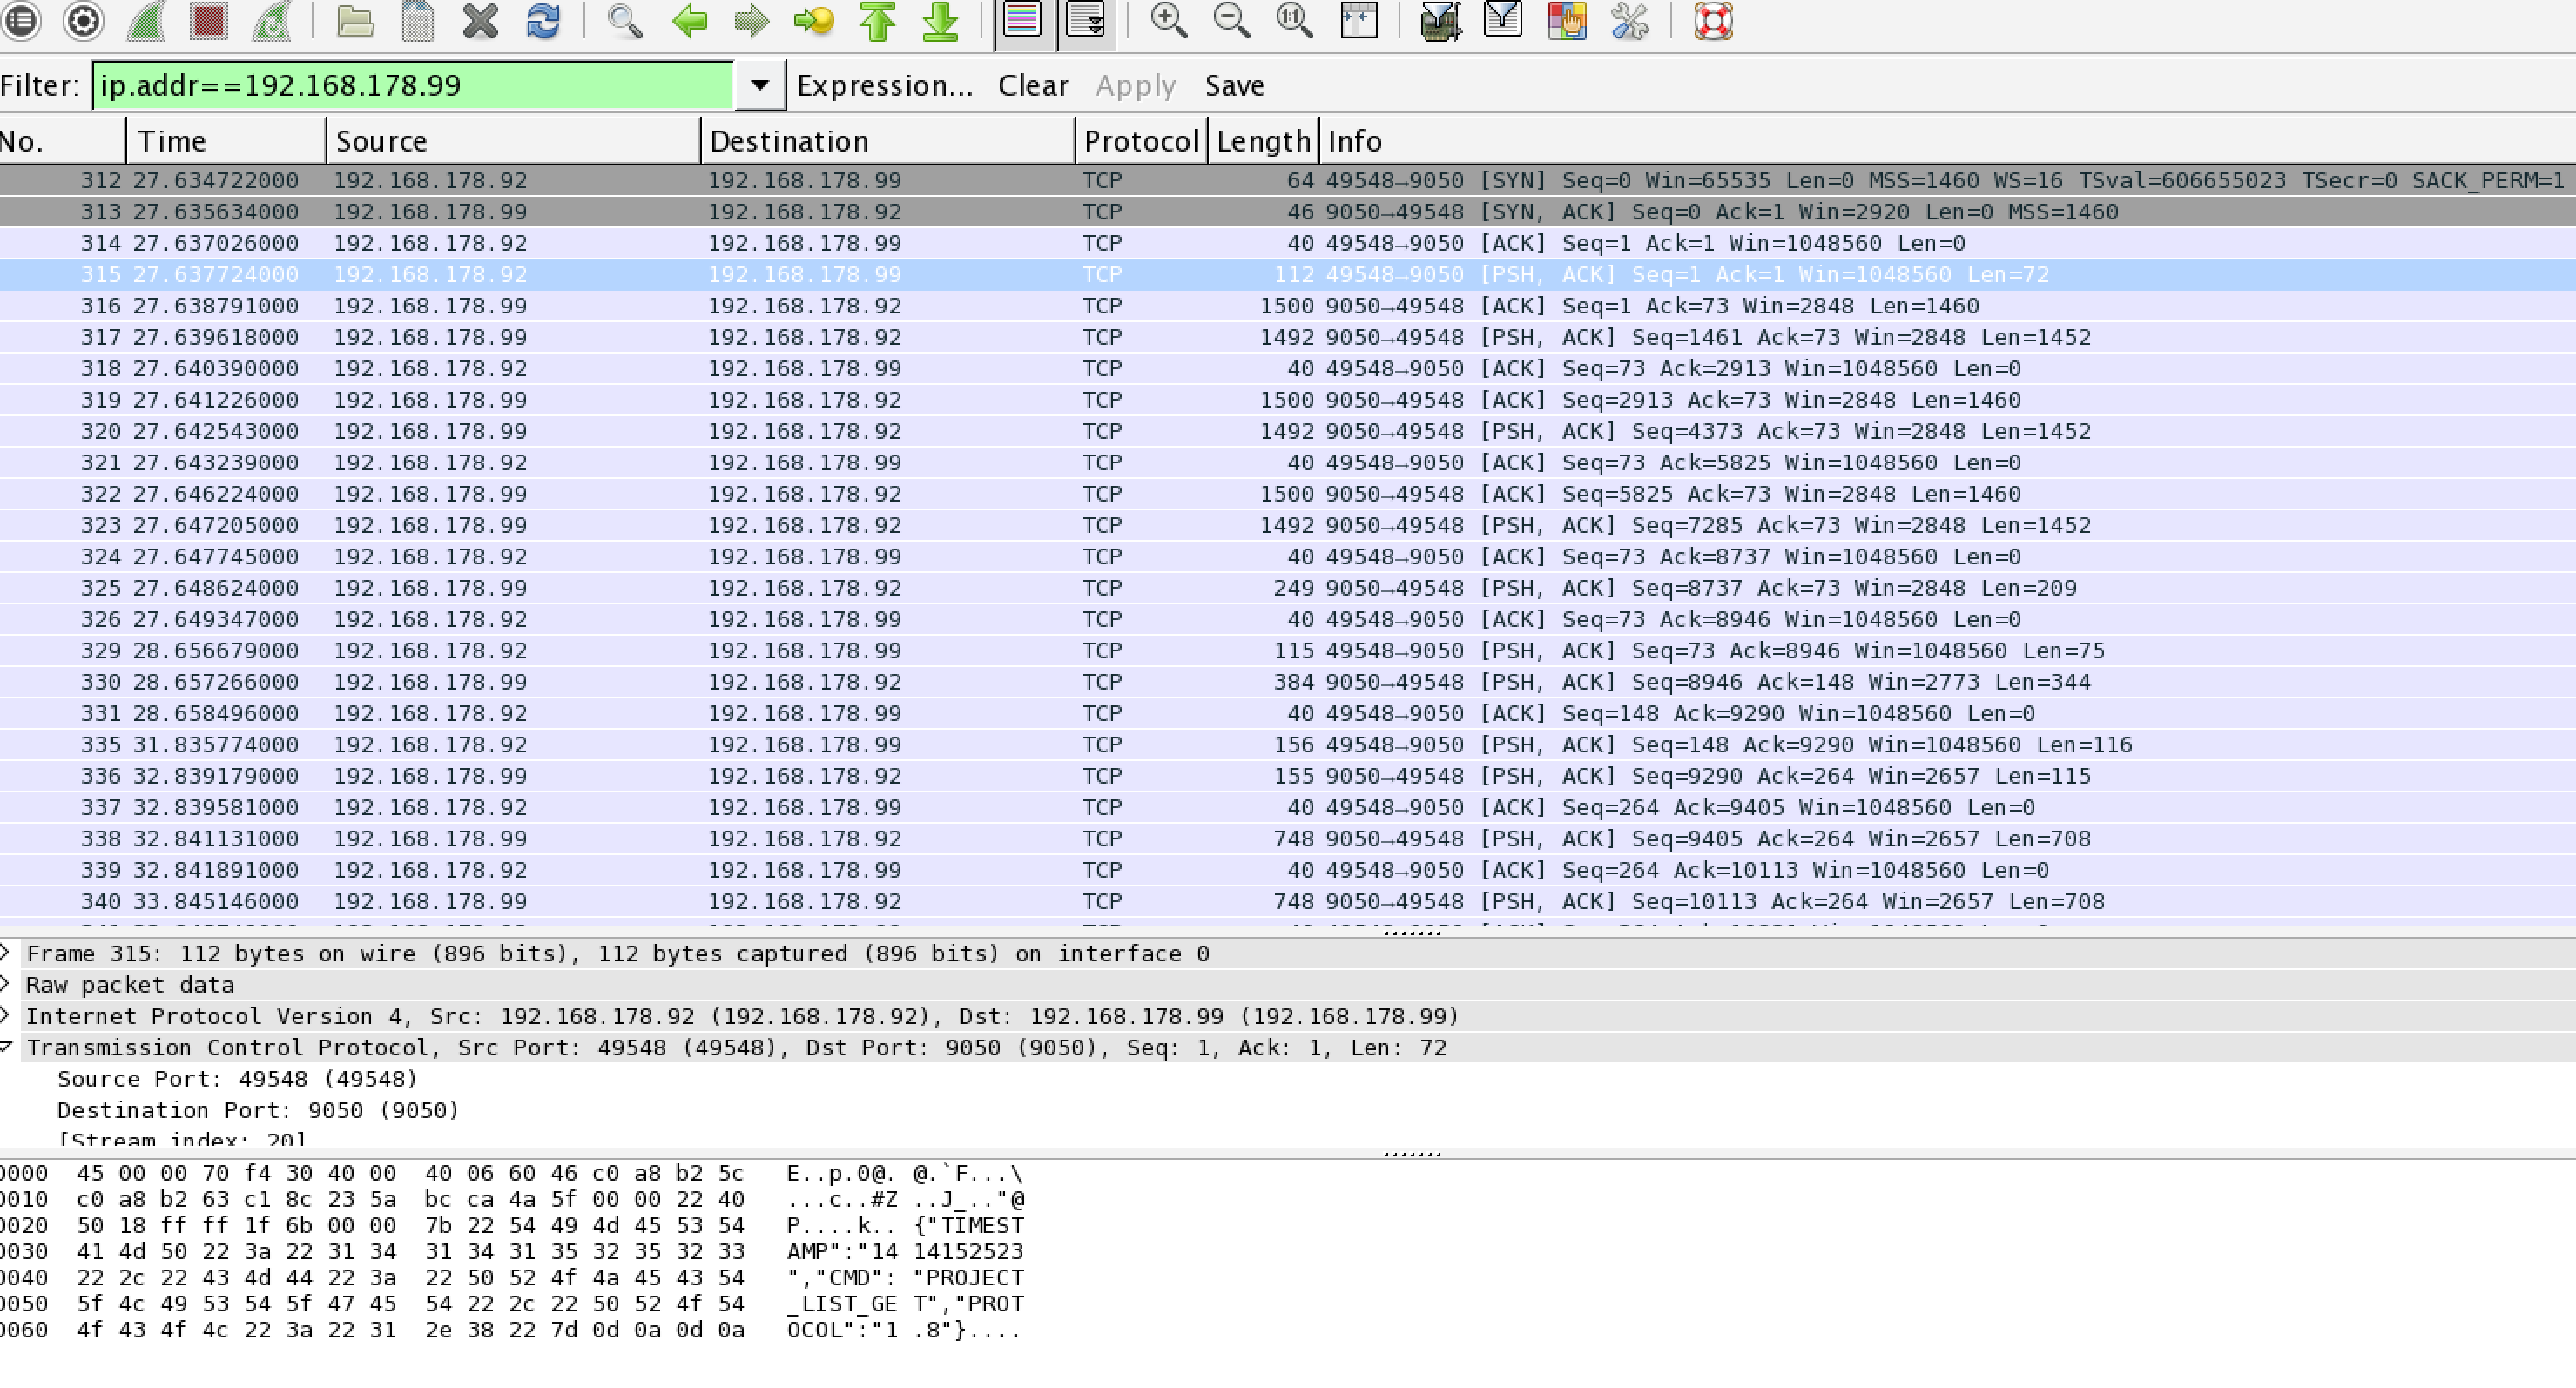Click Expression... to build a filter
Screen dimensions: 2576x1388
point(884,86)
